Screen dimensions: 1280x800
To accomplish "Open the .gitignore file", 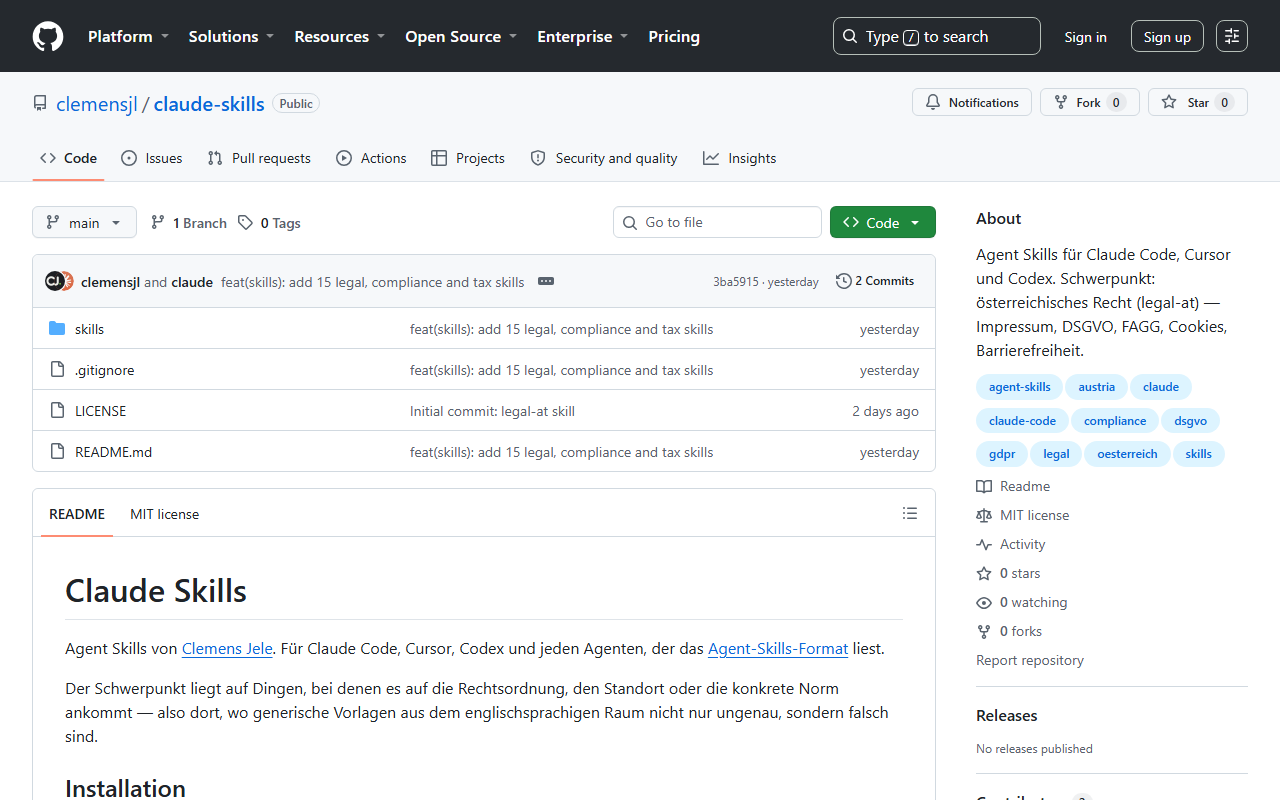I will [104, 370].
